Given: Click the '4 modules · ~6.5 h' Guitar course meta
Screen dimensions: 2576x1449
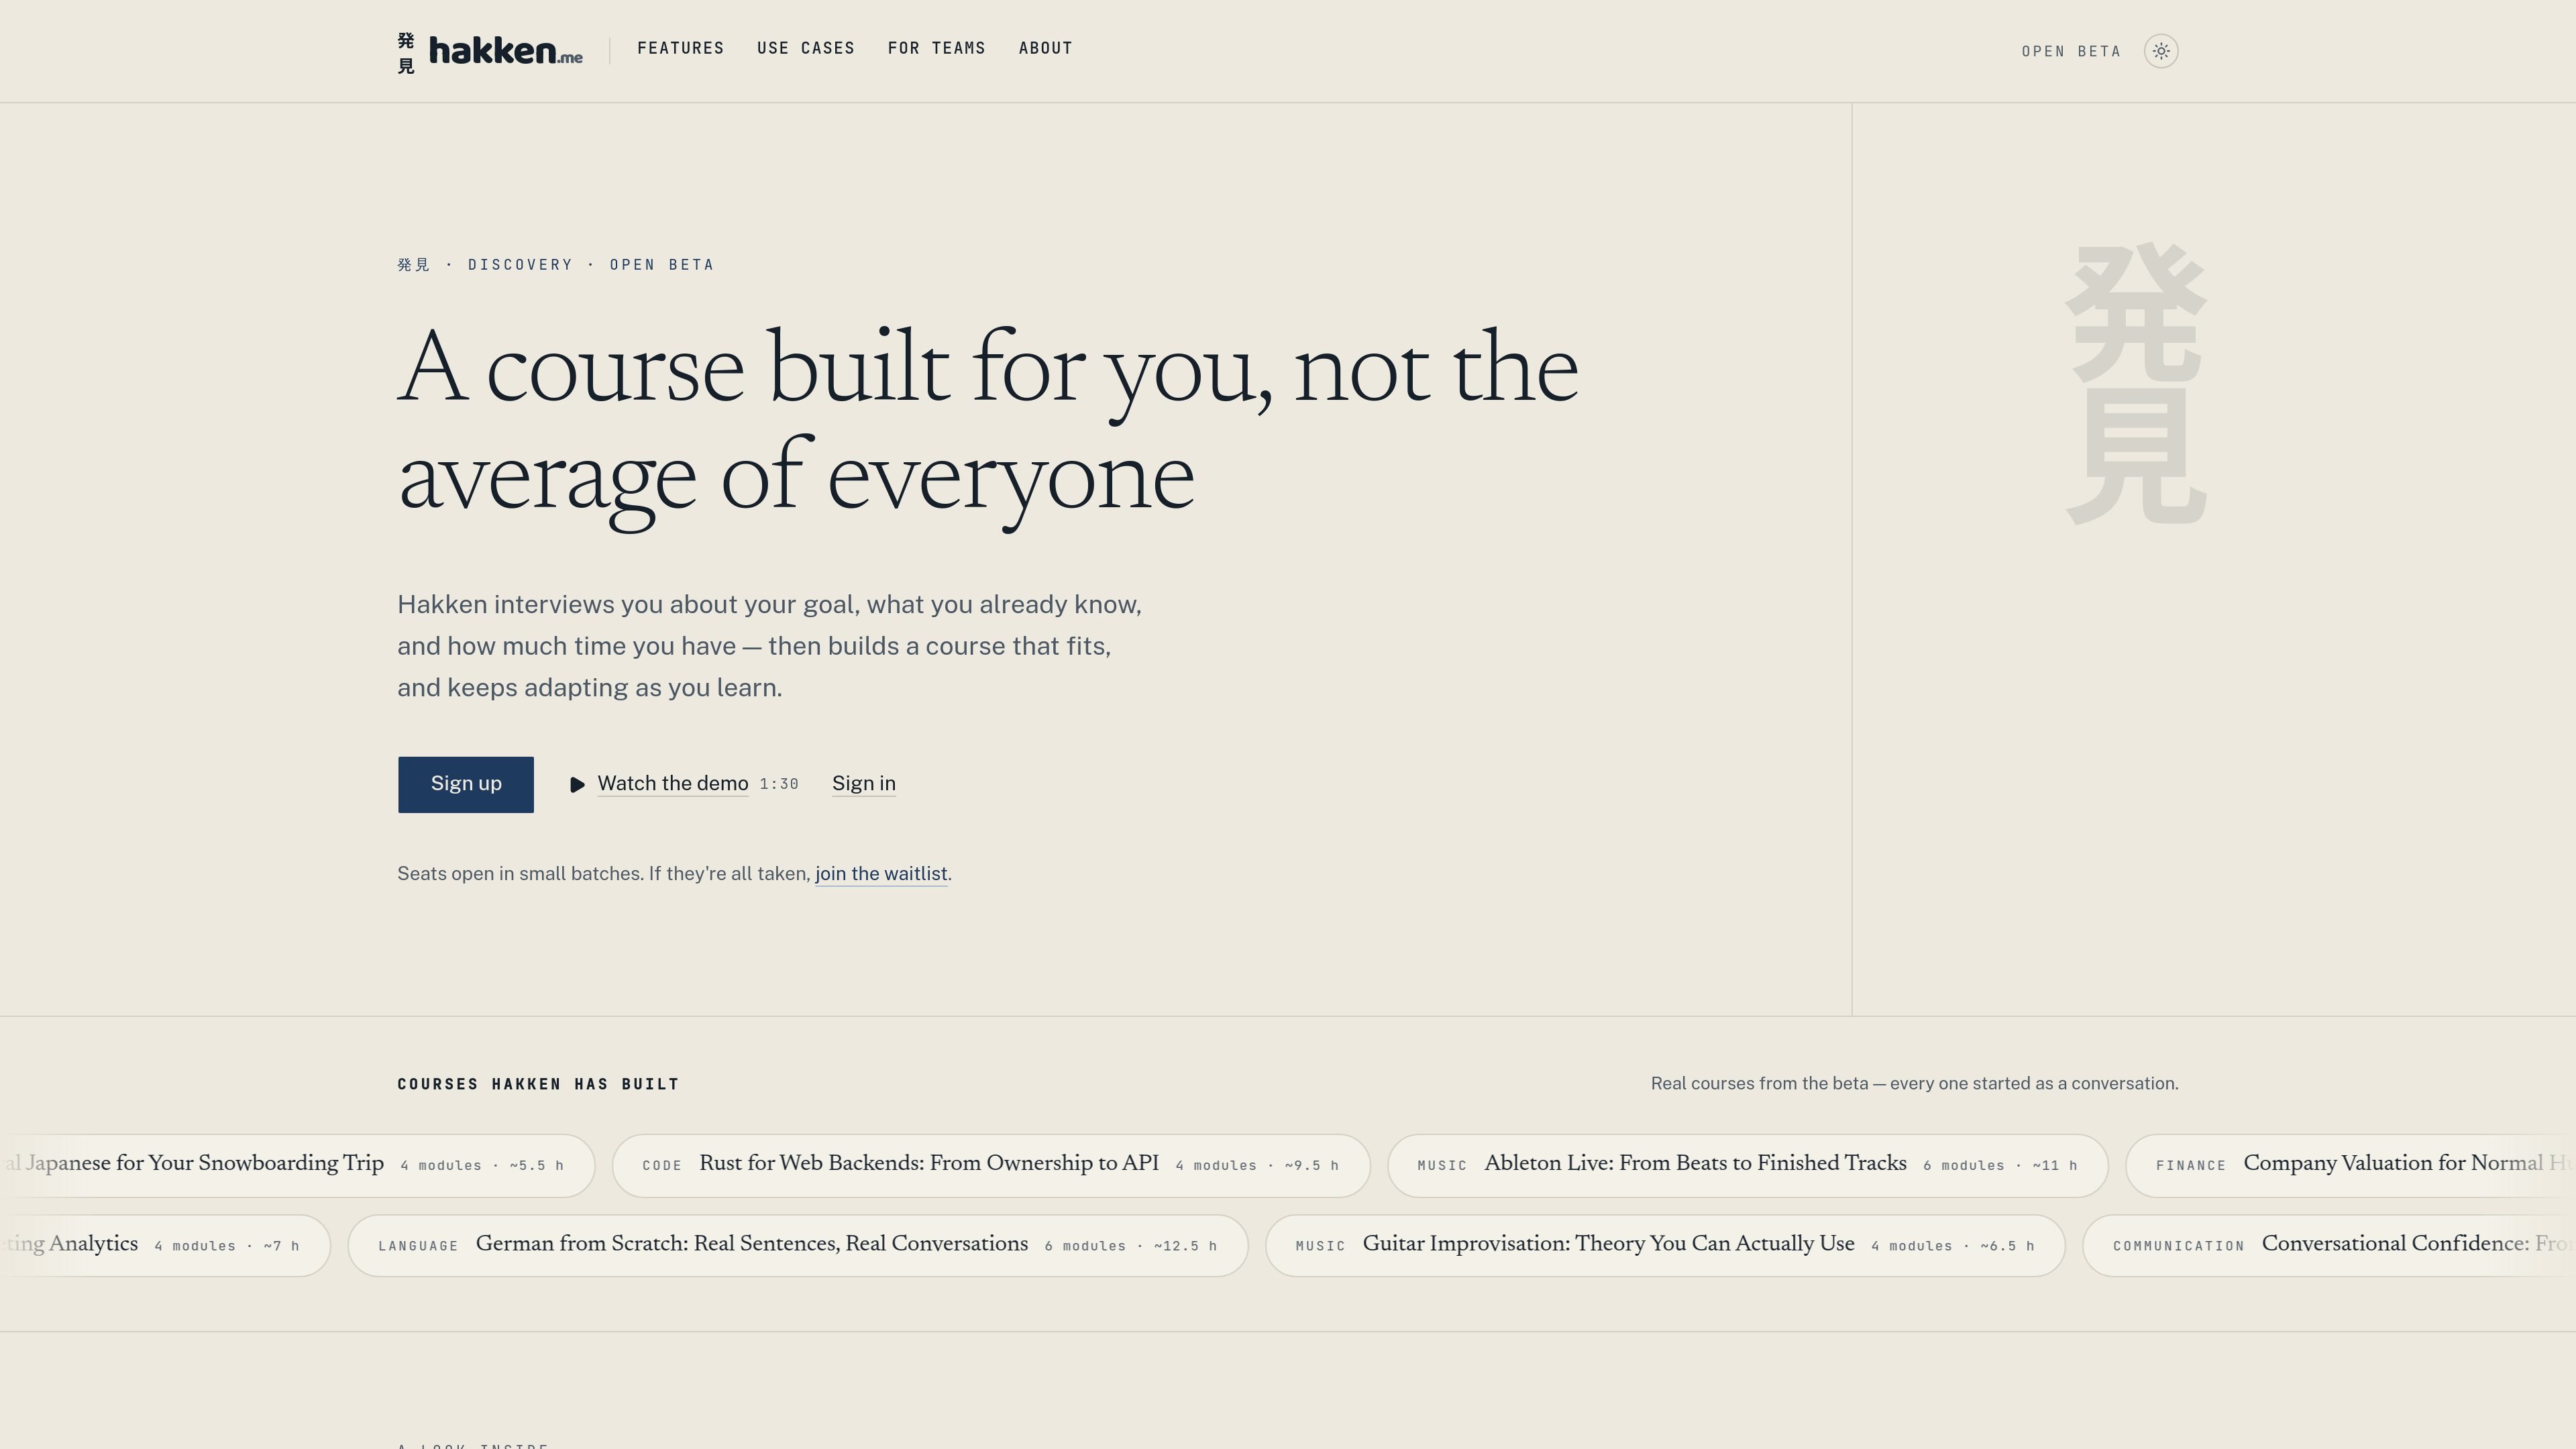Looking at the screenshot, I should (x=1952, y=1246).
